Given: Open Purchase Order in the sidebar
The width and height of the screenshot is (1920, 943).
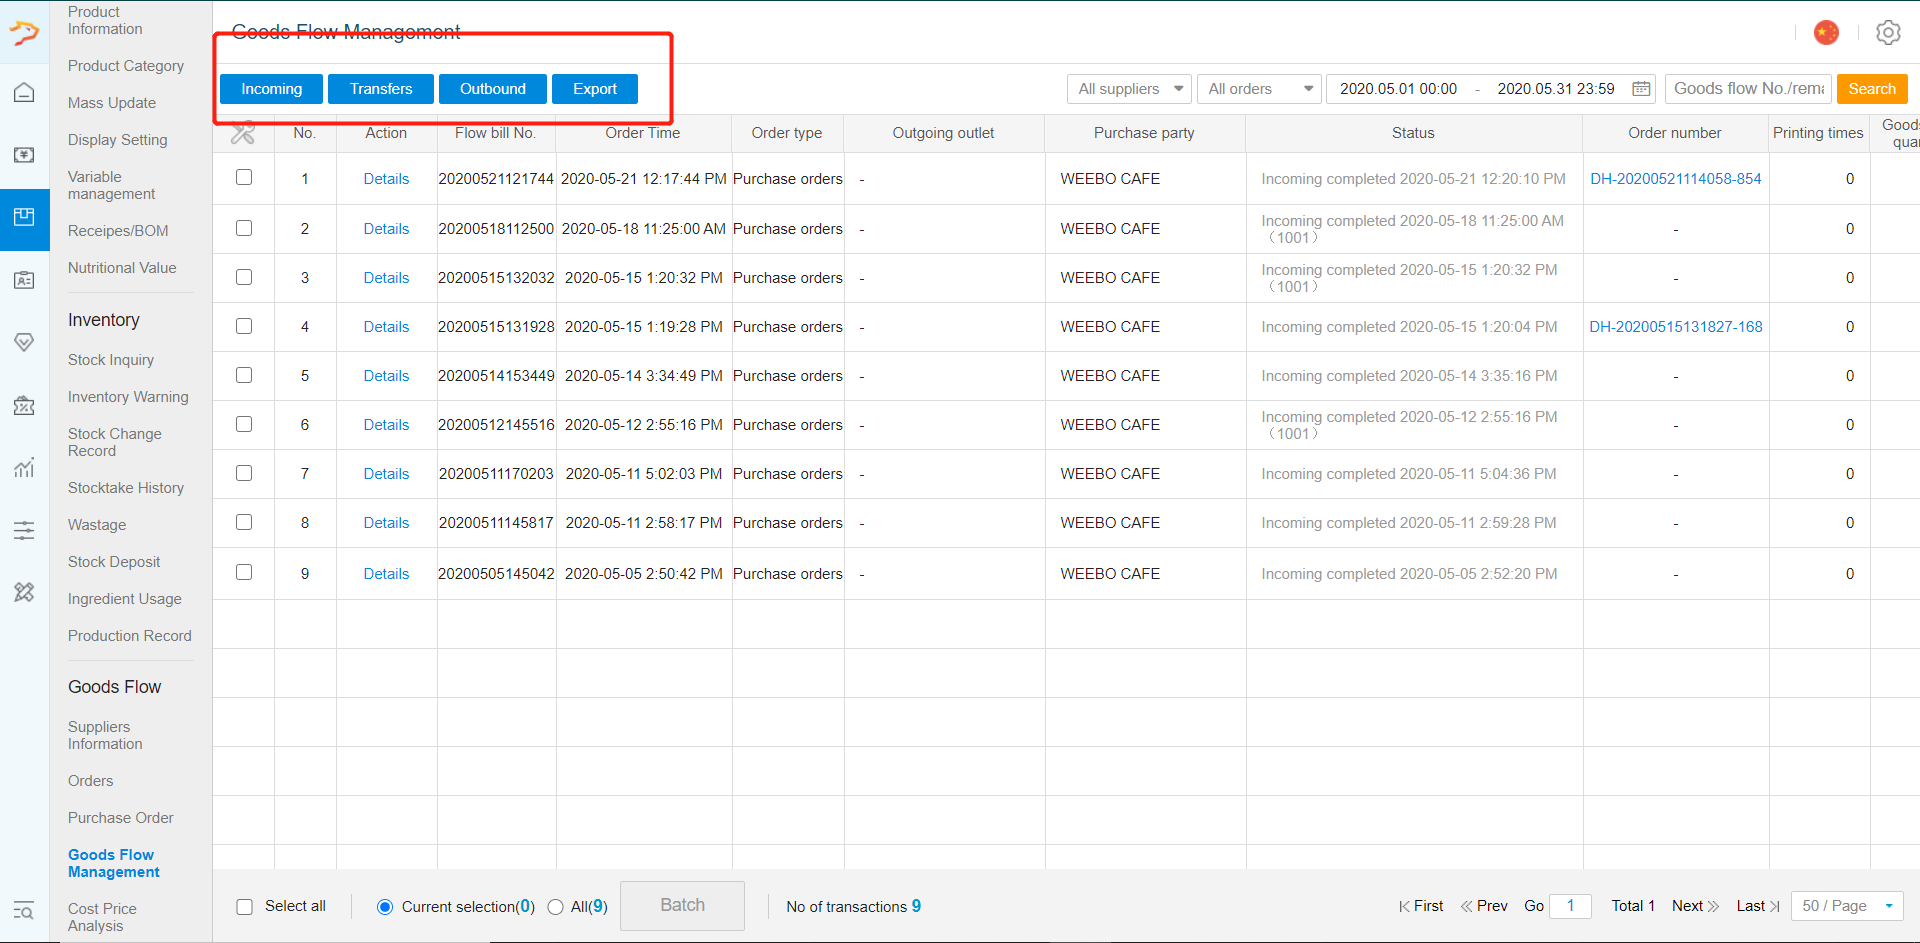Looking at the screenshot, I should [x=121, y=818].
